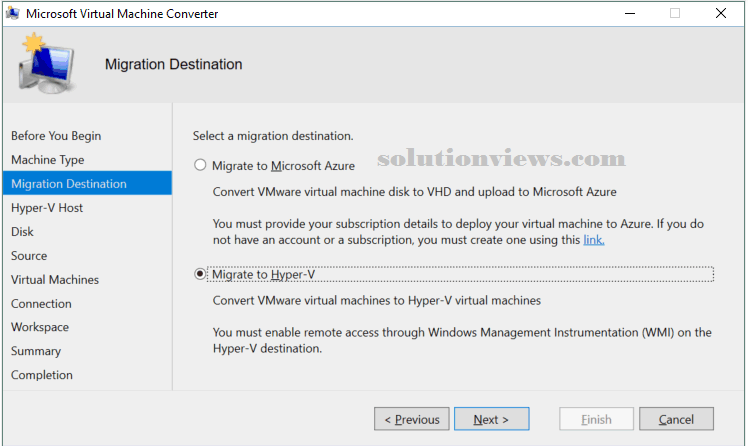Viewport: 748px width, 446px height.
Task: Select Migrate to Hyper-V radio button
Action: click(x=200, y=274)
